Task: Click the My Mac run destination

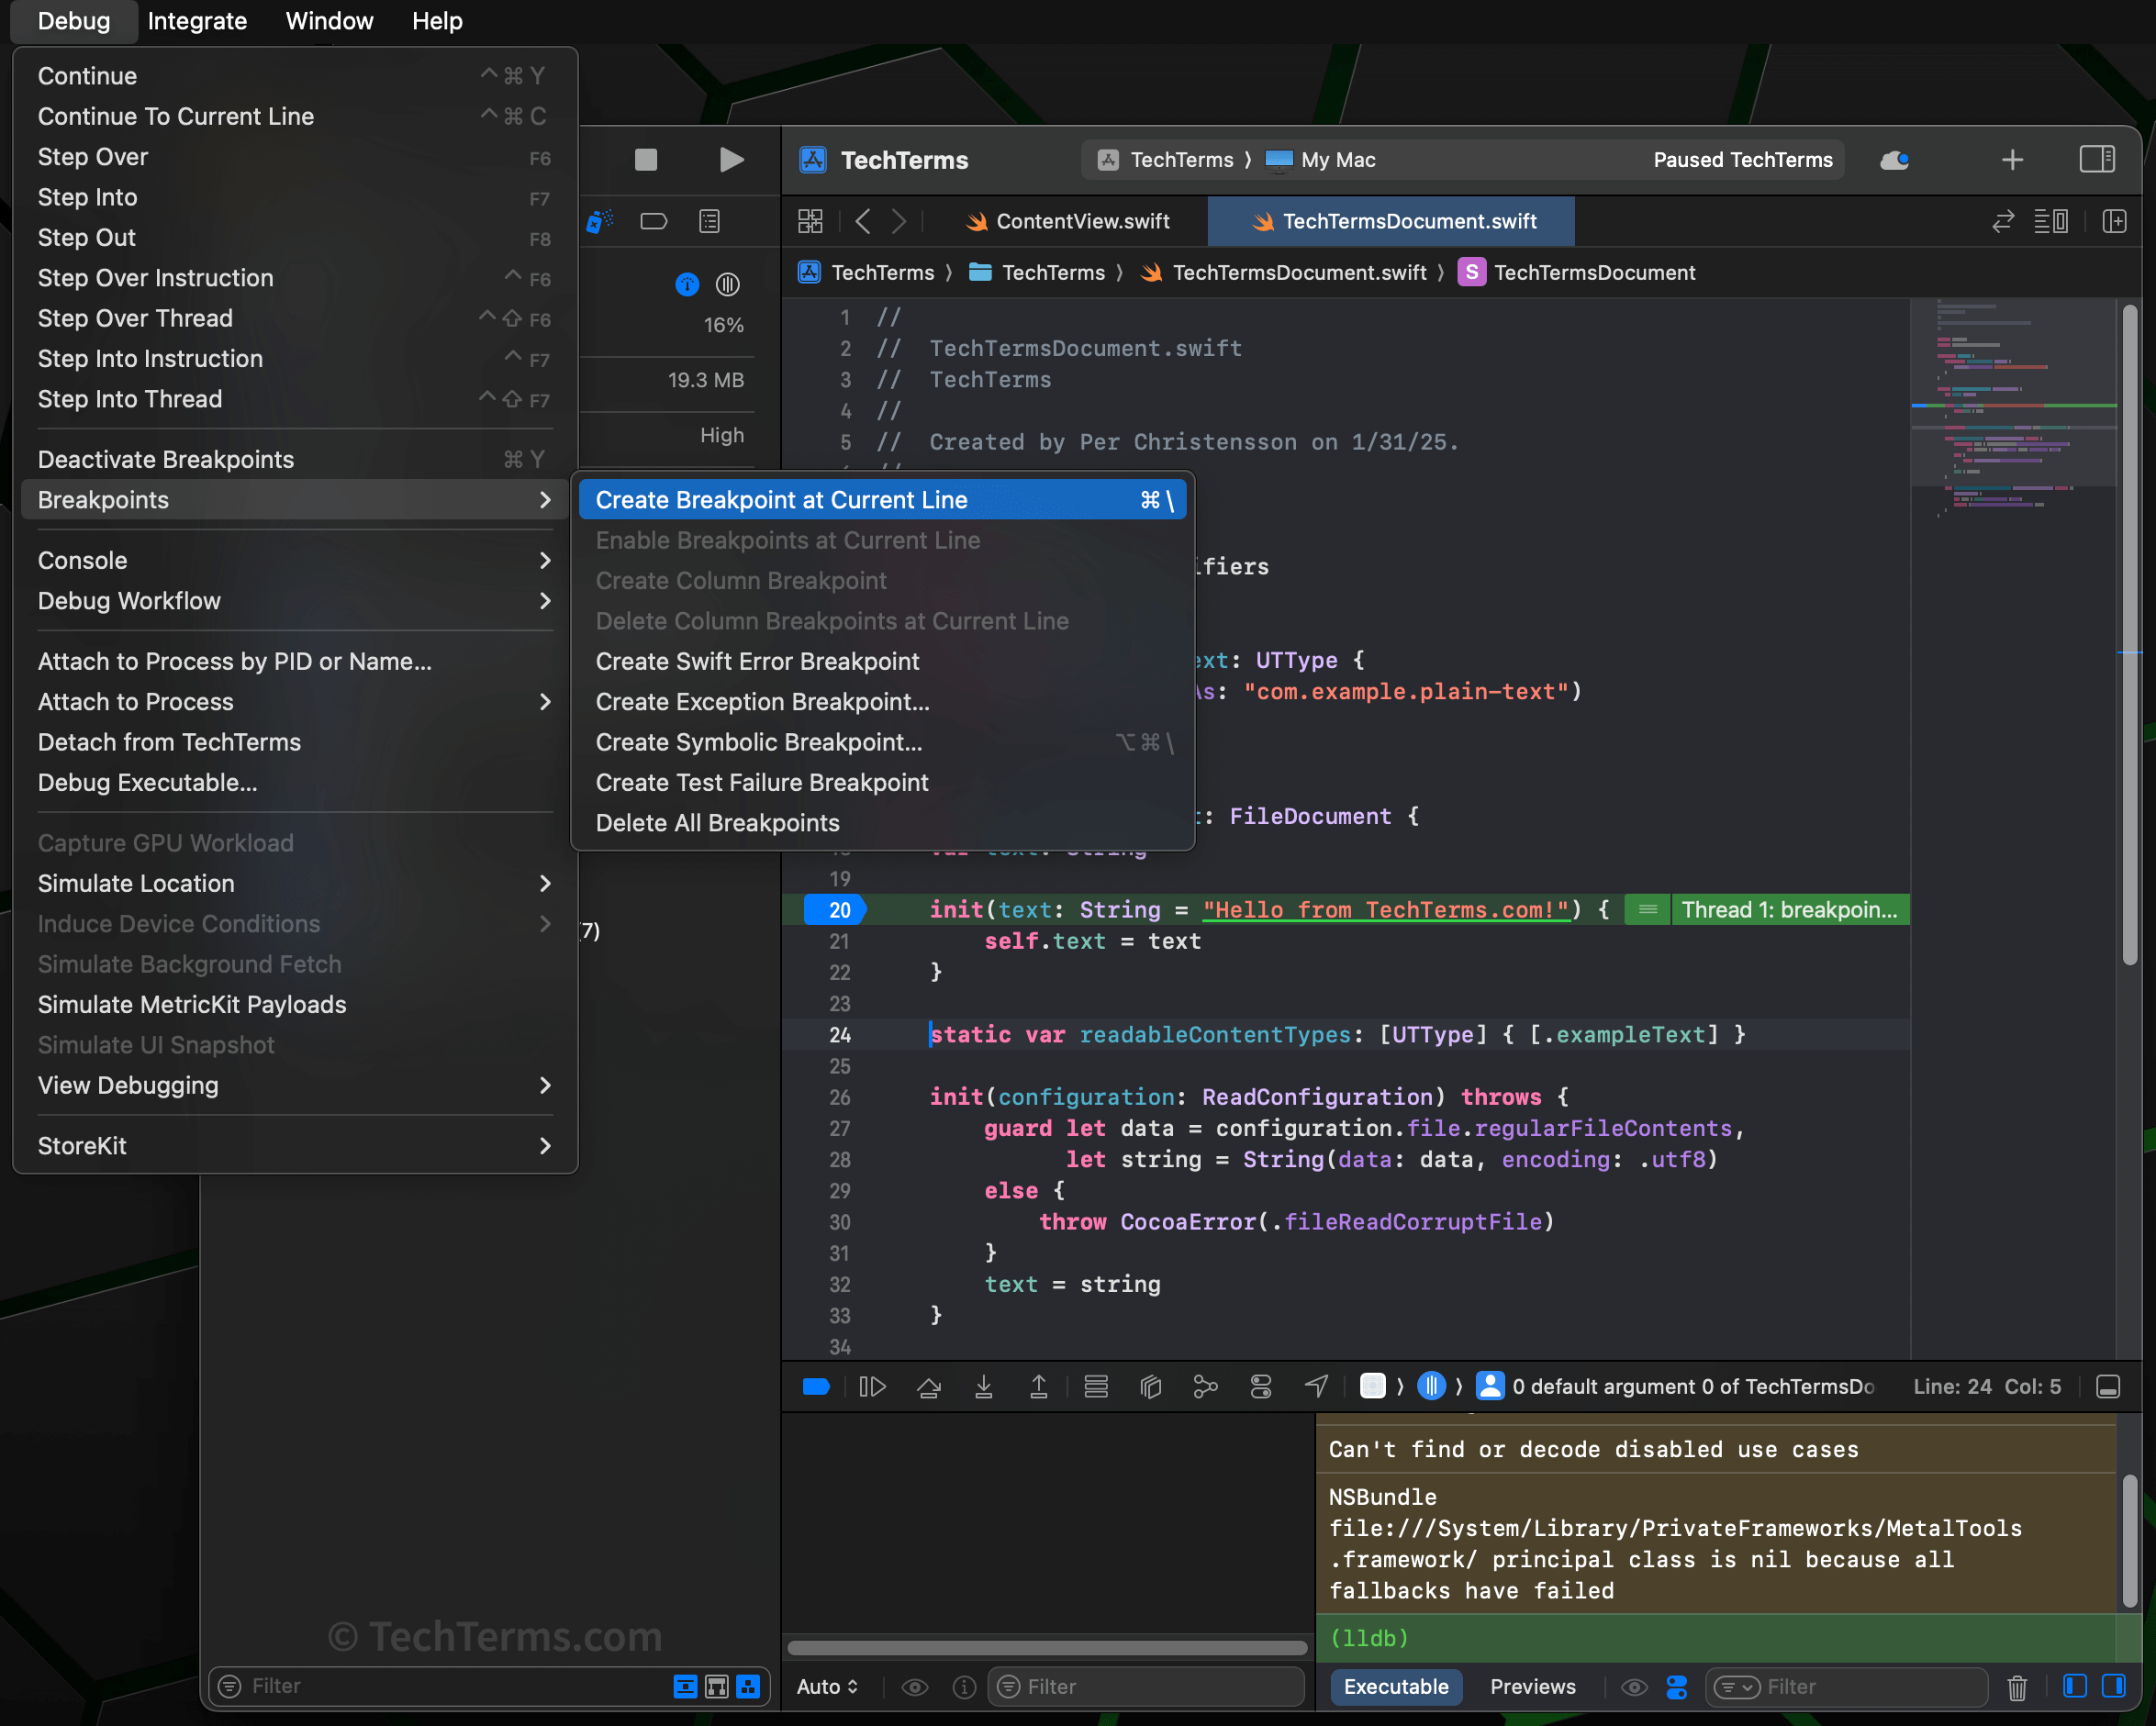Action: 1321,160
